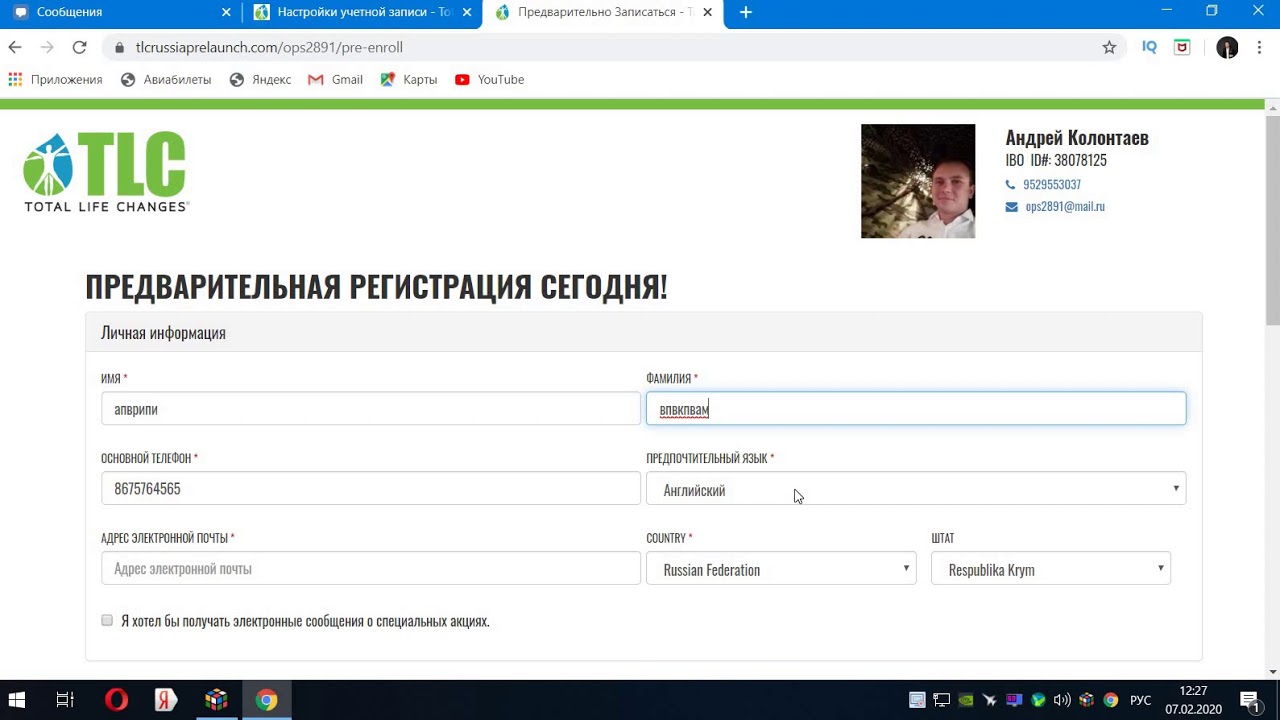Open the Карты bookmark
Screen dimensions: 1280x720
pos(409,80)
